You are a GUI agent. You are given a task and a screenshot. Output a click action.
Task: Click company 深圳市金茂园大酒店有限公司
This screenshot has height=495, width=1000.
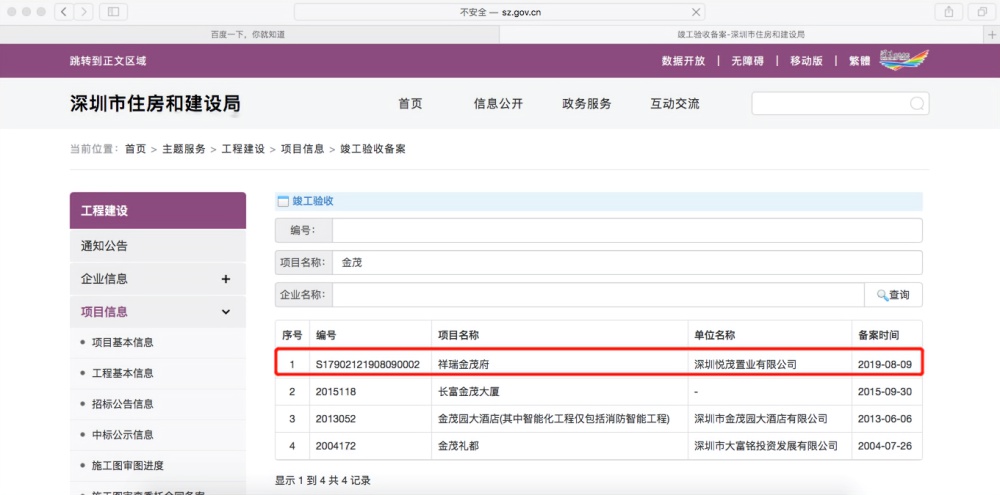pyautogui.click(x=761, y=419)
